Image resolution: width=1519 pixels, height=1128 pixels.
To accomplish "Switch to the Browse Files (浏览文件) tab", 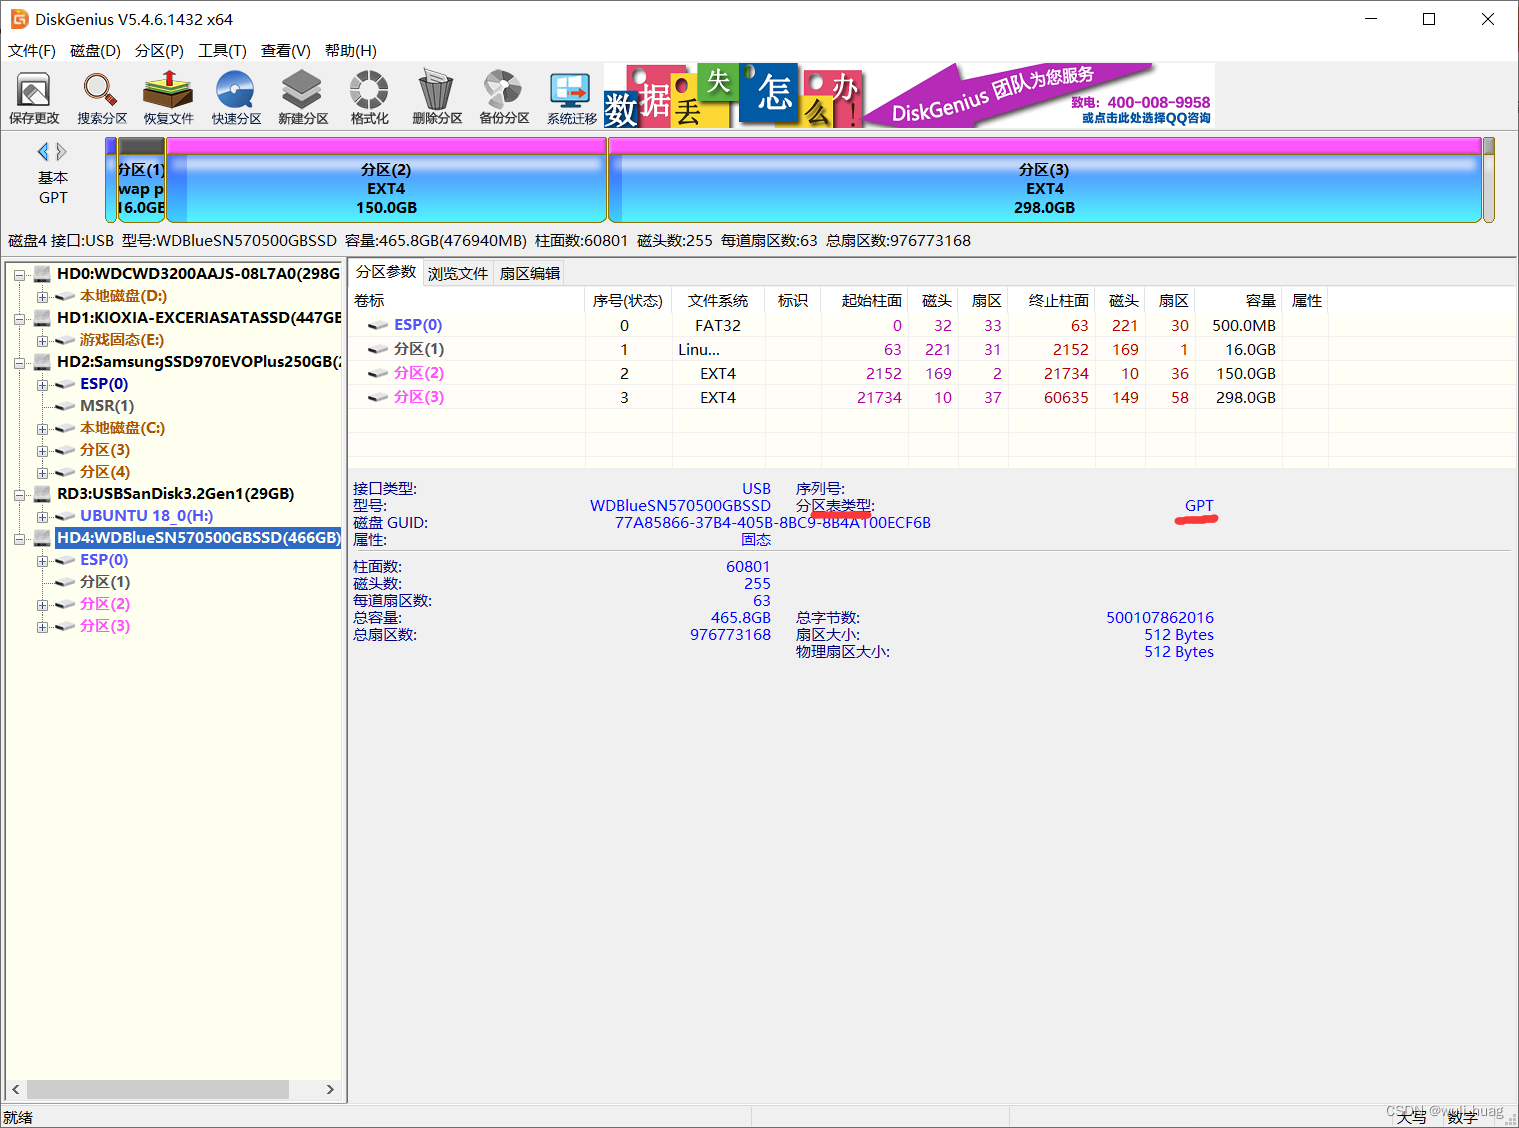I will (458, 273).
